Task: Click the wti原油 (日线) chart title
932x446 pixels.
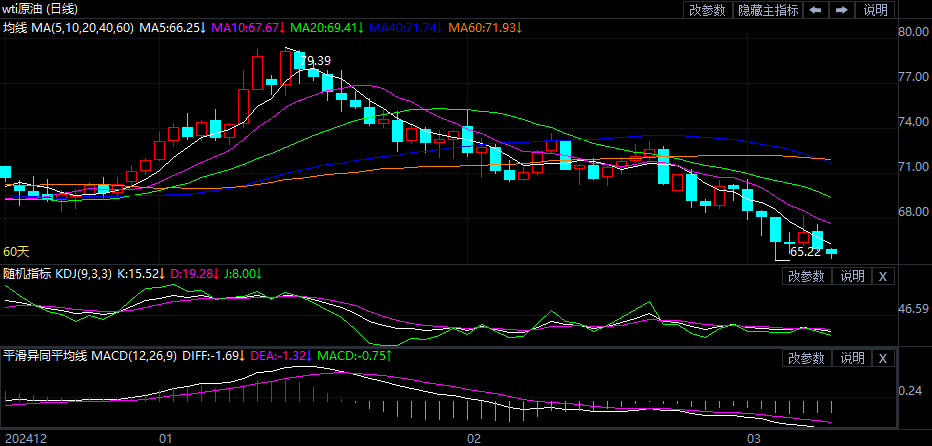Action: 40,9
